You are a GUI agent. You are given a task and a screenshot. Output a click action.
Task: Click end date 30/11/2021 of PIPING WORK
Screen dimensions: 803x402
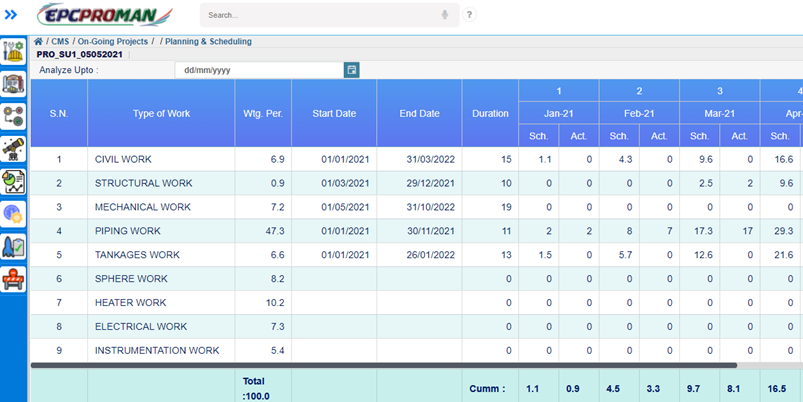(431, 231)
